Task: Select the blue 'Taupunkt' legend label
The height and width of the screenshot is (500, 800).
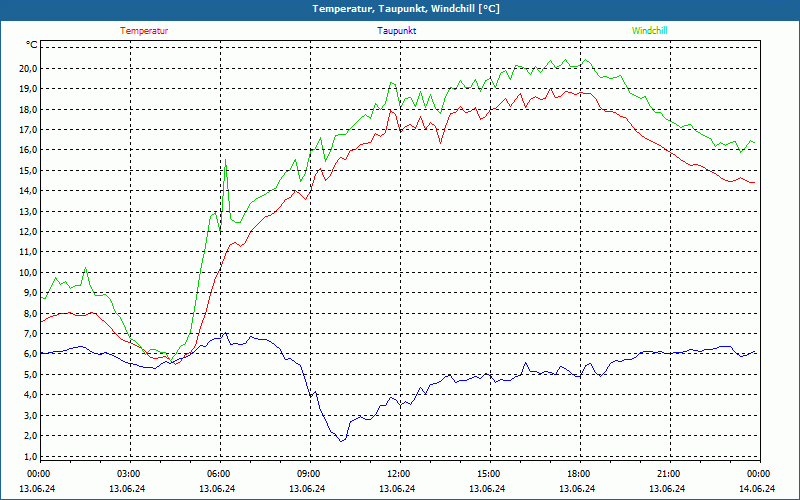Action: click(396, 31)
